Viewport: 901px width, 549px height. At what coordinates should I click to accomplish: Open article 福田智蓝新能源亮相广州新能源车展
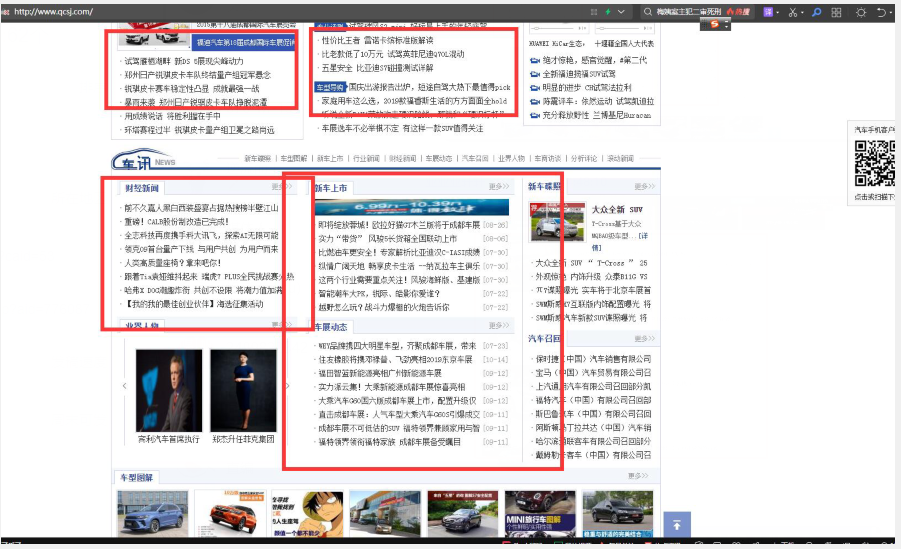(x=380, y=374)
